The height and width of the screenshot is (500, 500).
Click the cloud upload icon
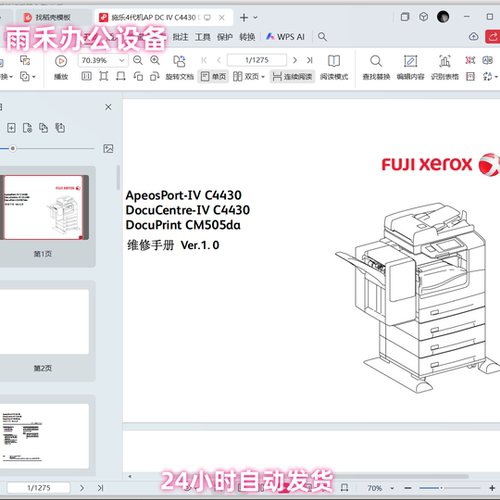[473, 36]
